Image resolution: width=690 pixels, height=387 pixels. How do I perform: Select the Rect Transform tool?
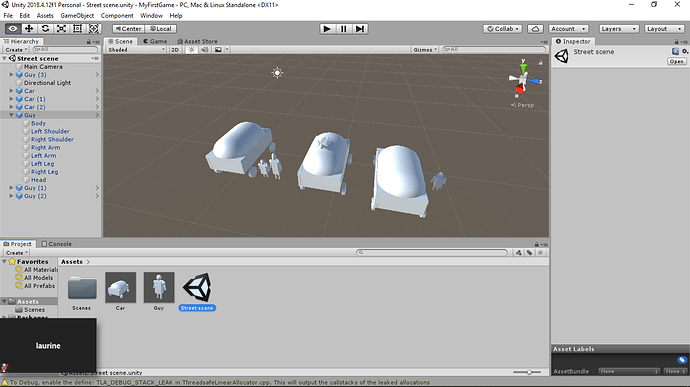click(x=77, y=29)
